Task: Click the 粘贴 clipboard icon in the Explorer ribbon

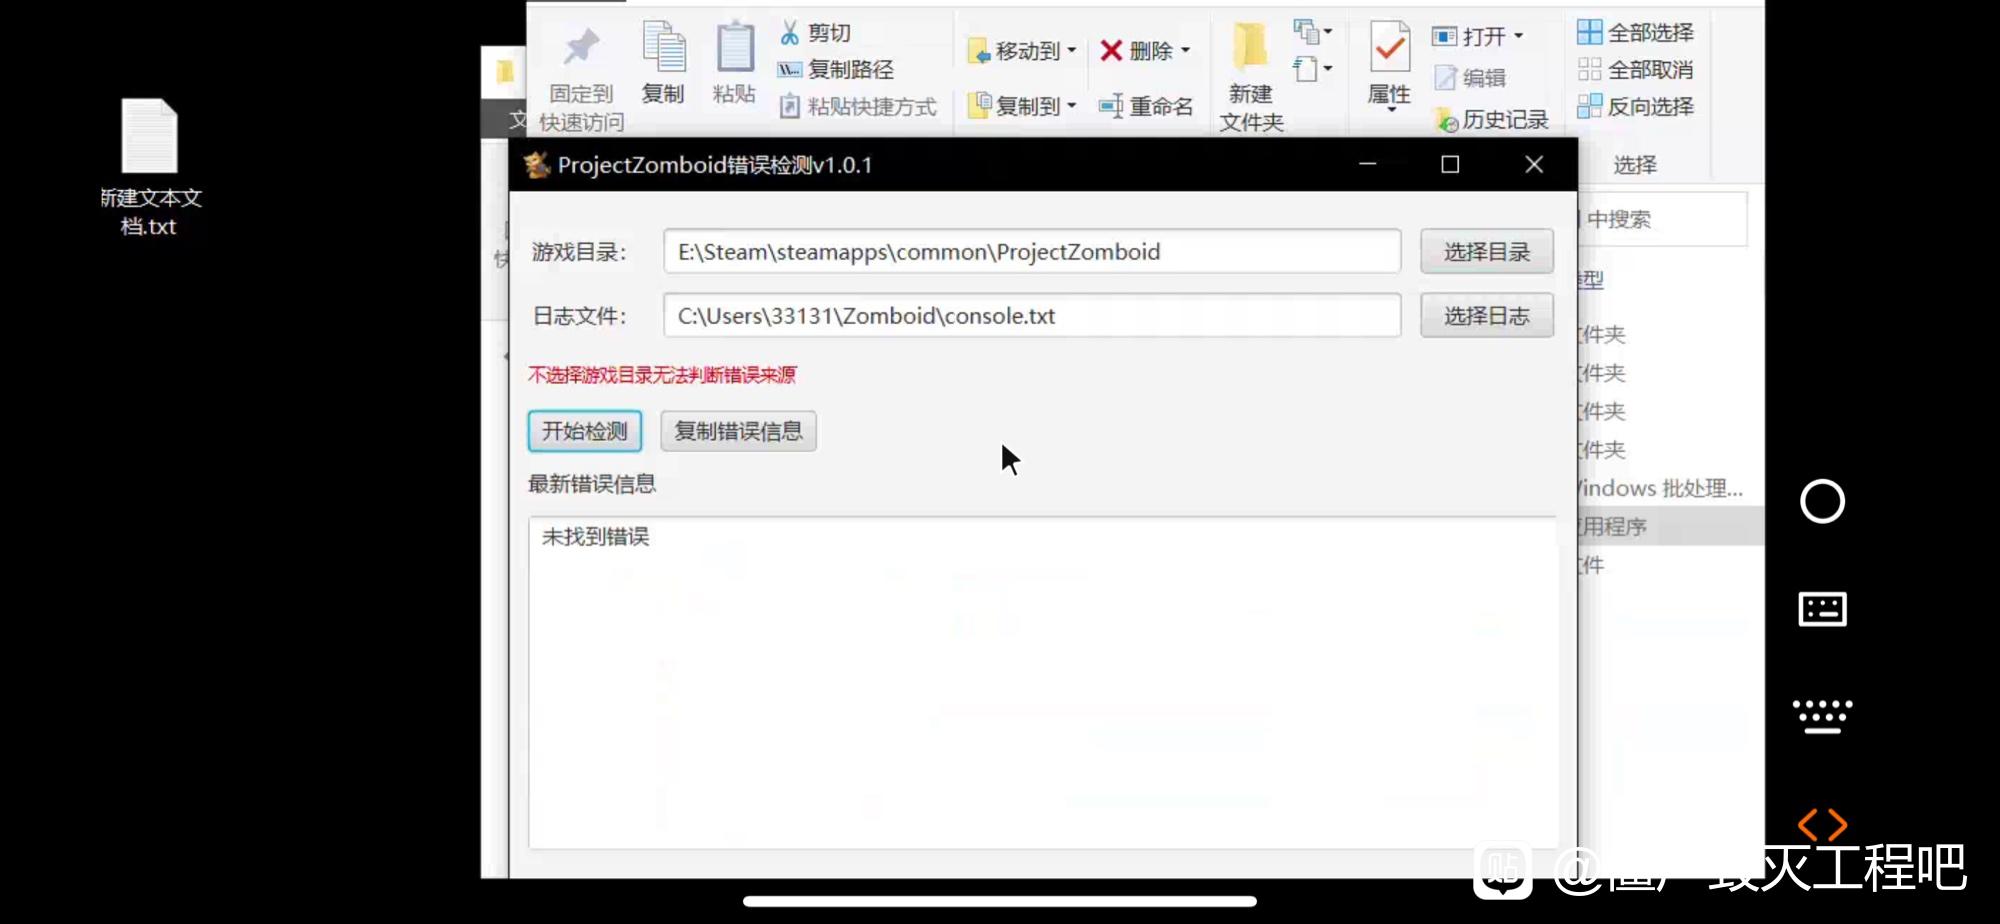Action: pos(735,46)
